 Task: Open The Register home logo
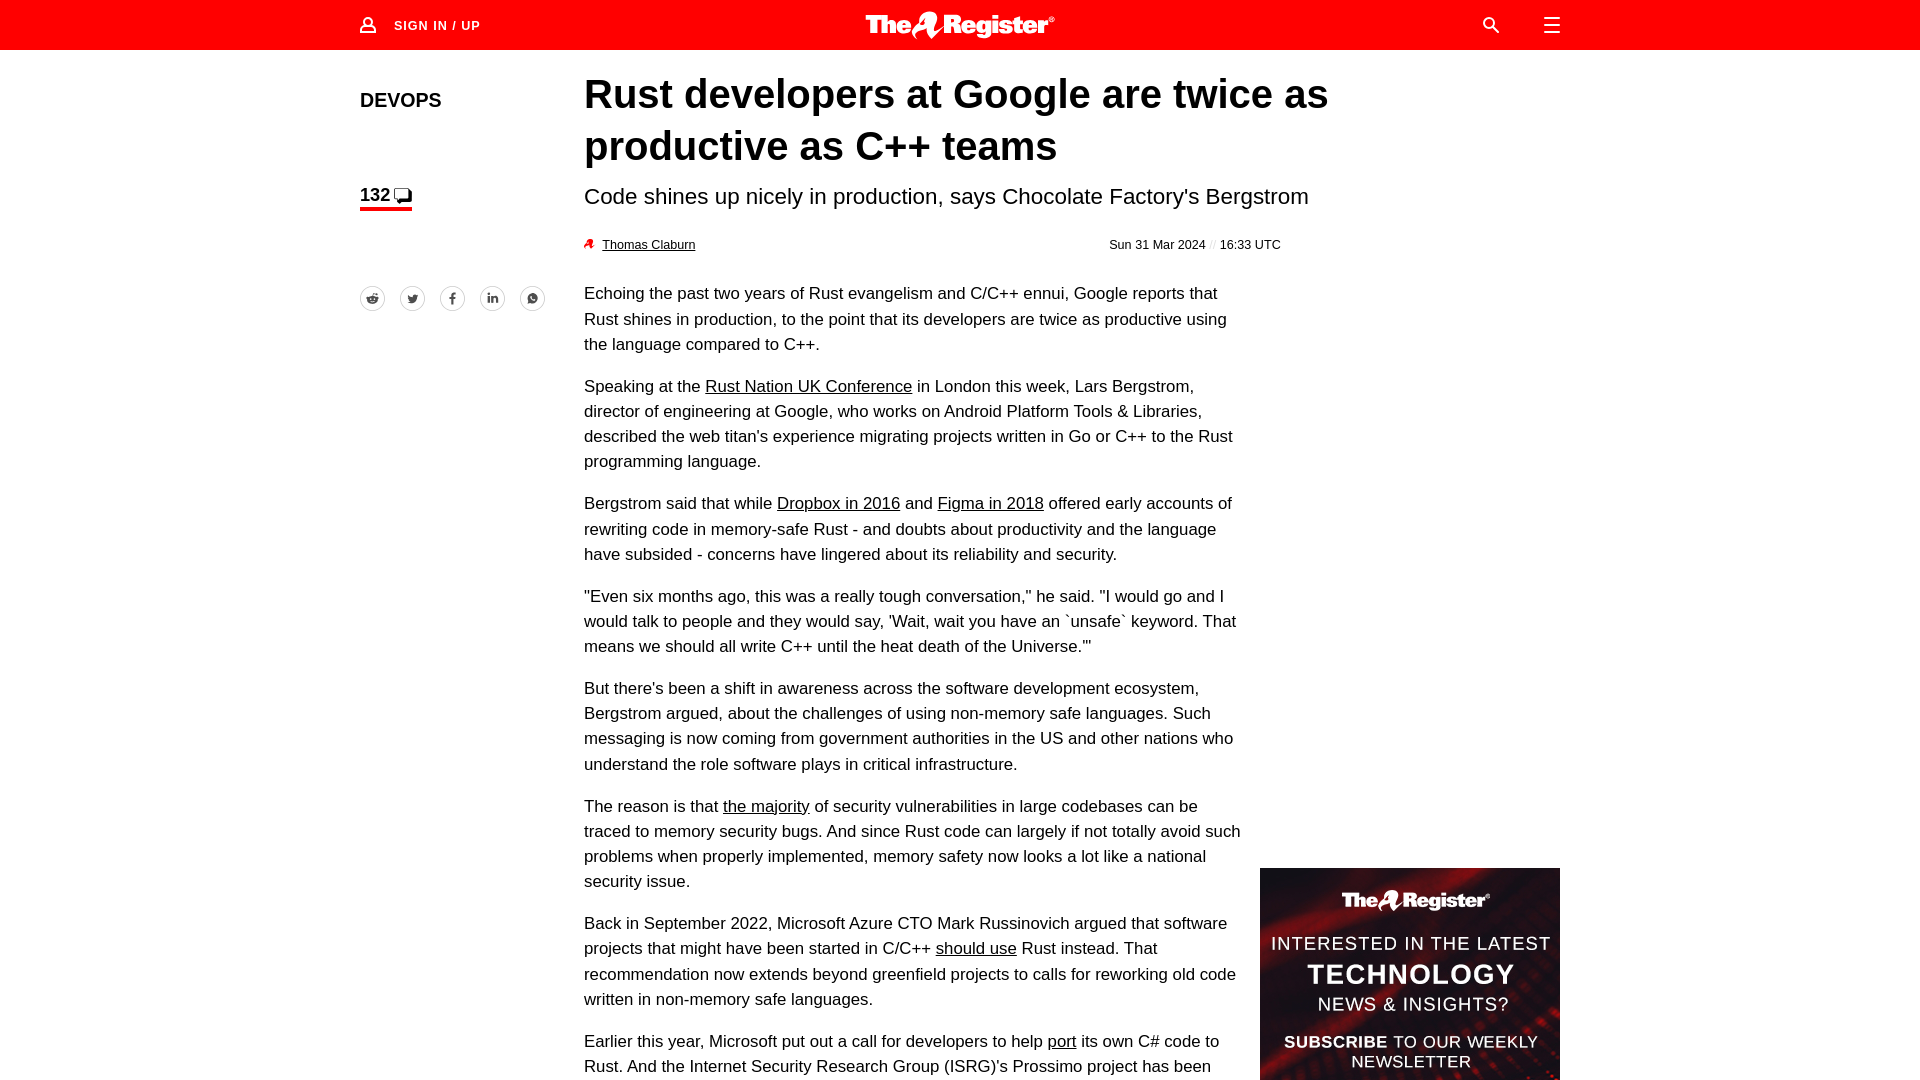coord(960,25)
